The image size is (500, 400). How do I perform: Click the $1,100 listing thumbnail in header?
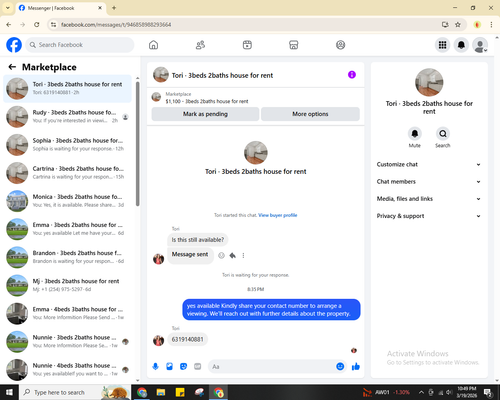coord(156,97)
